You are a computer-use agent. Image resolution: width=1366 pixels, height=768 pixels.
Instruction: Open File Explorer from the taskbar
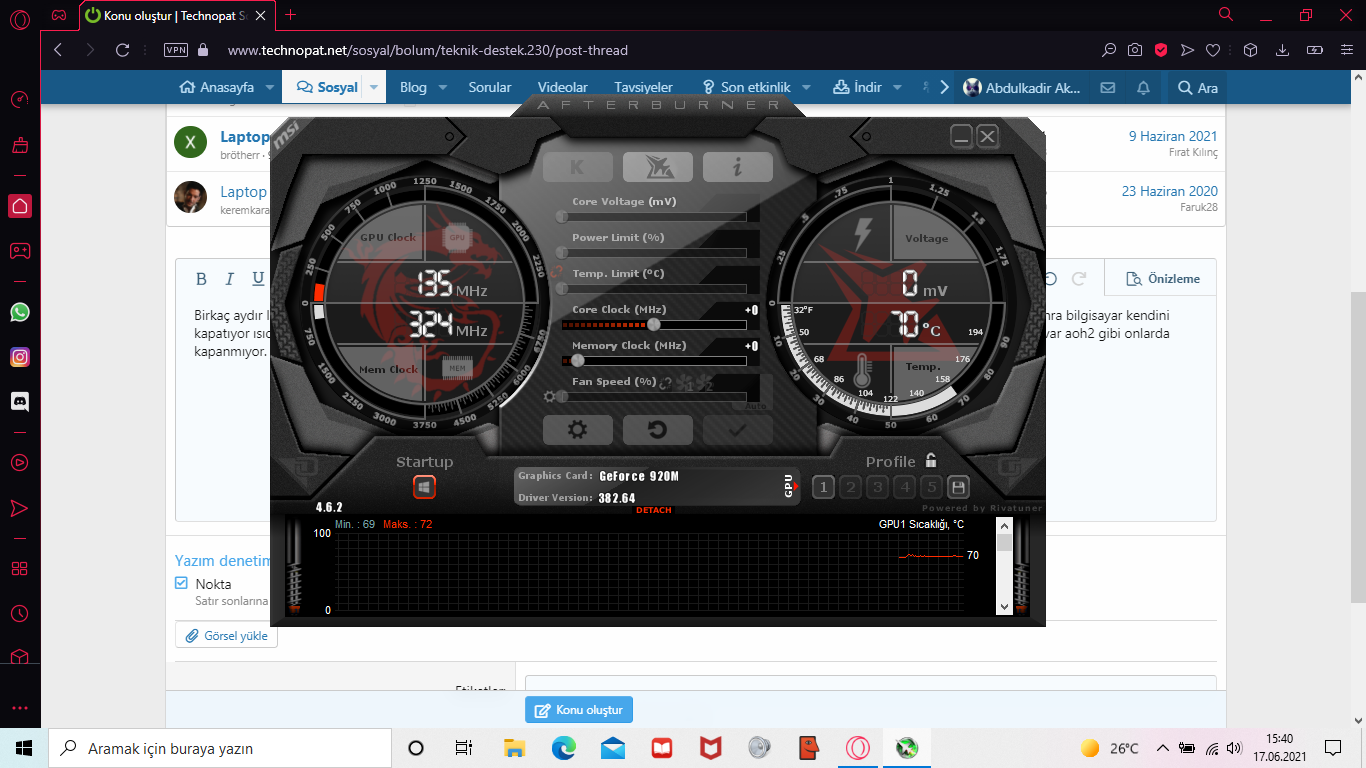coord(515,748)
